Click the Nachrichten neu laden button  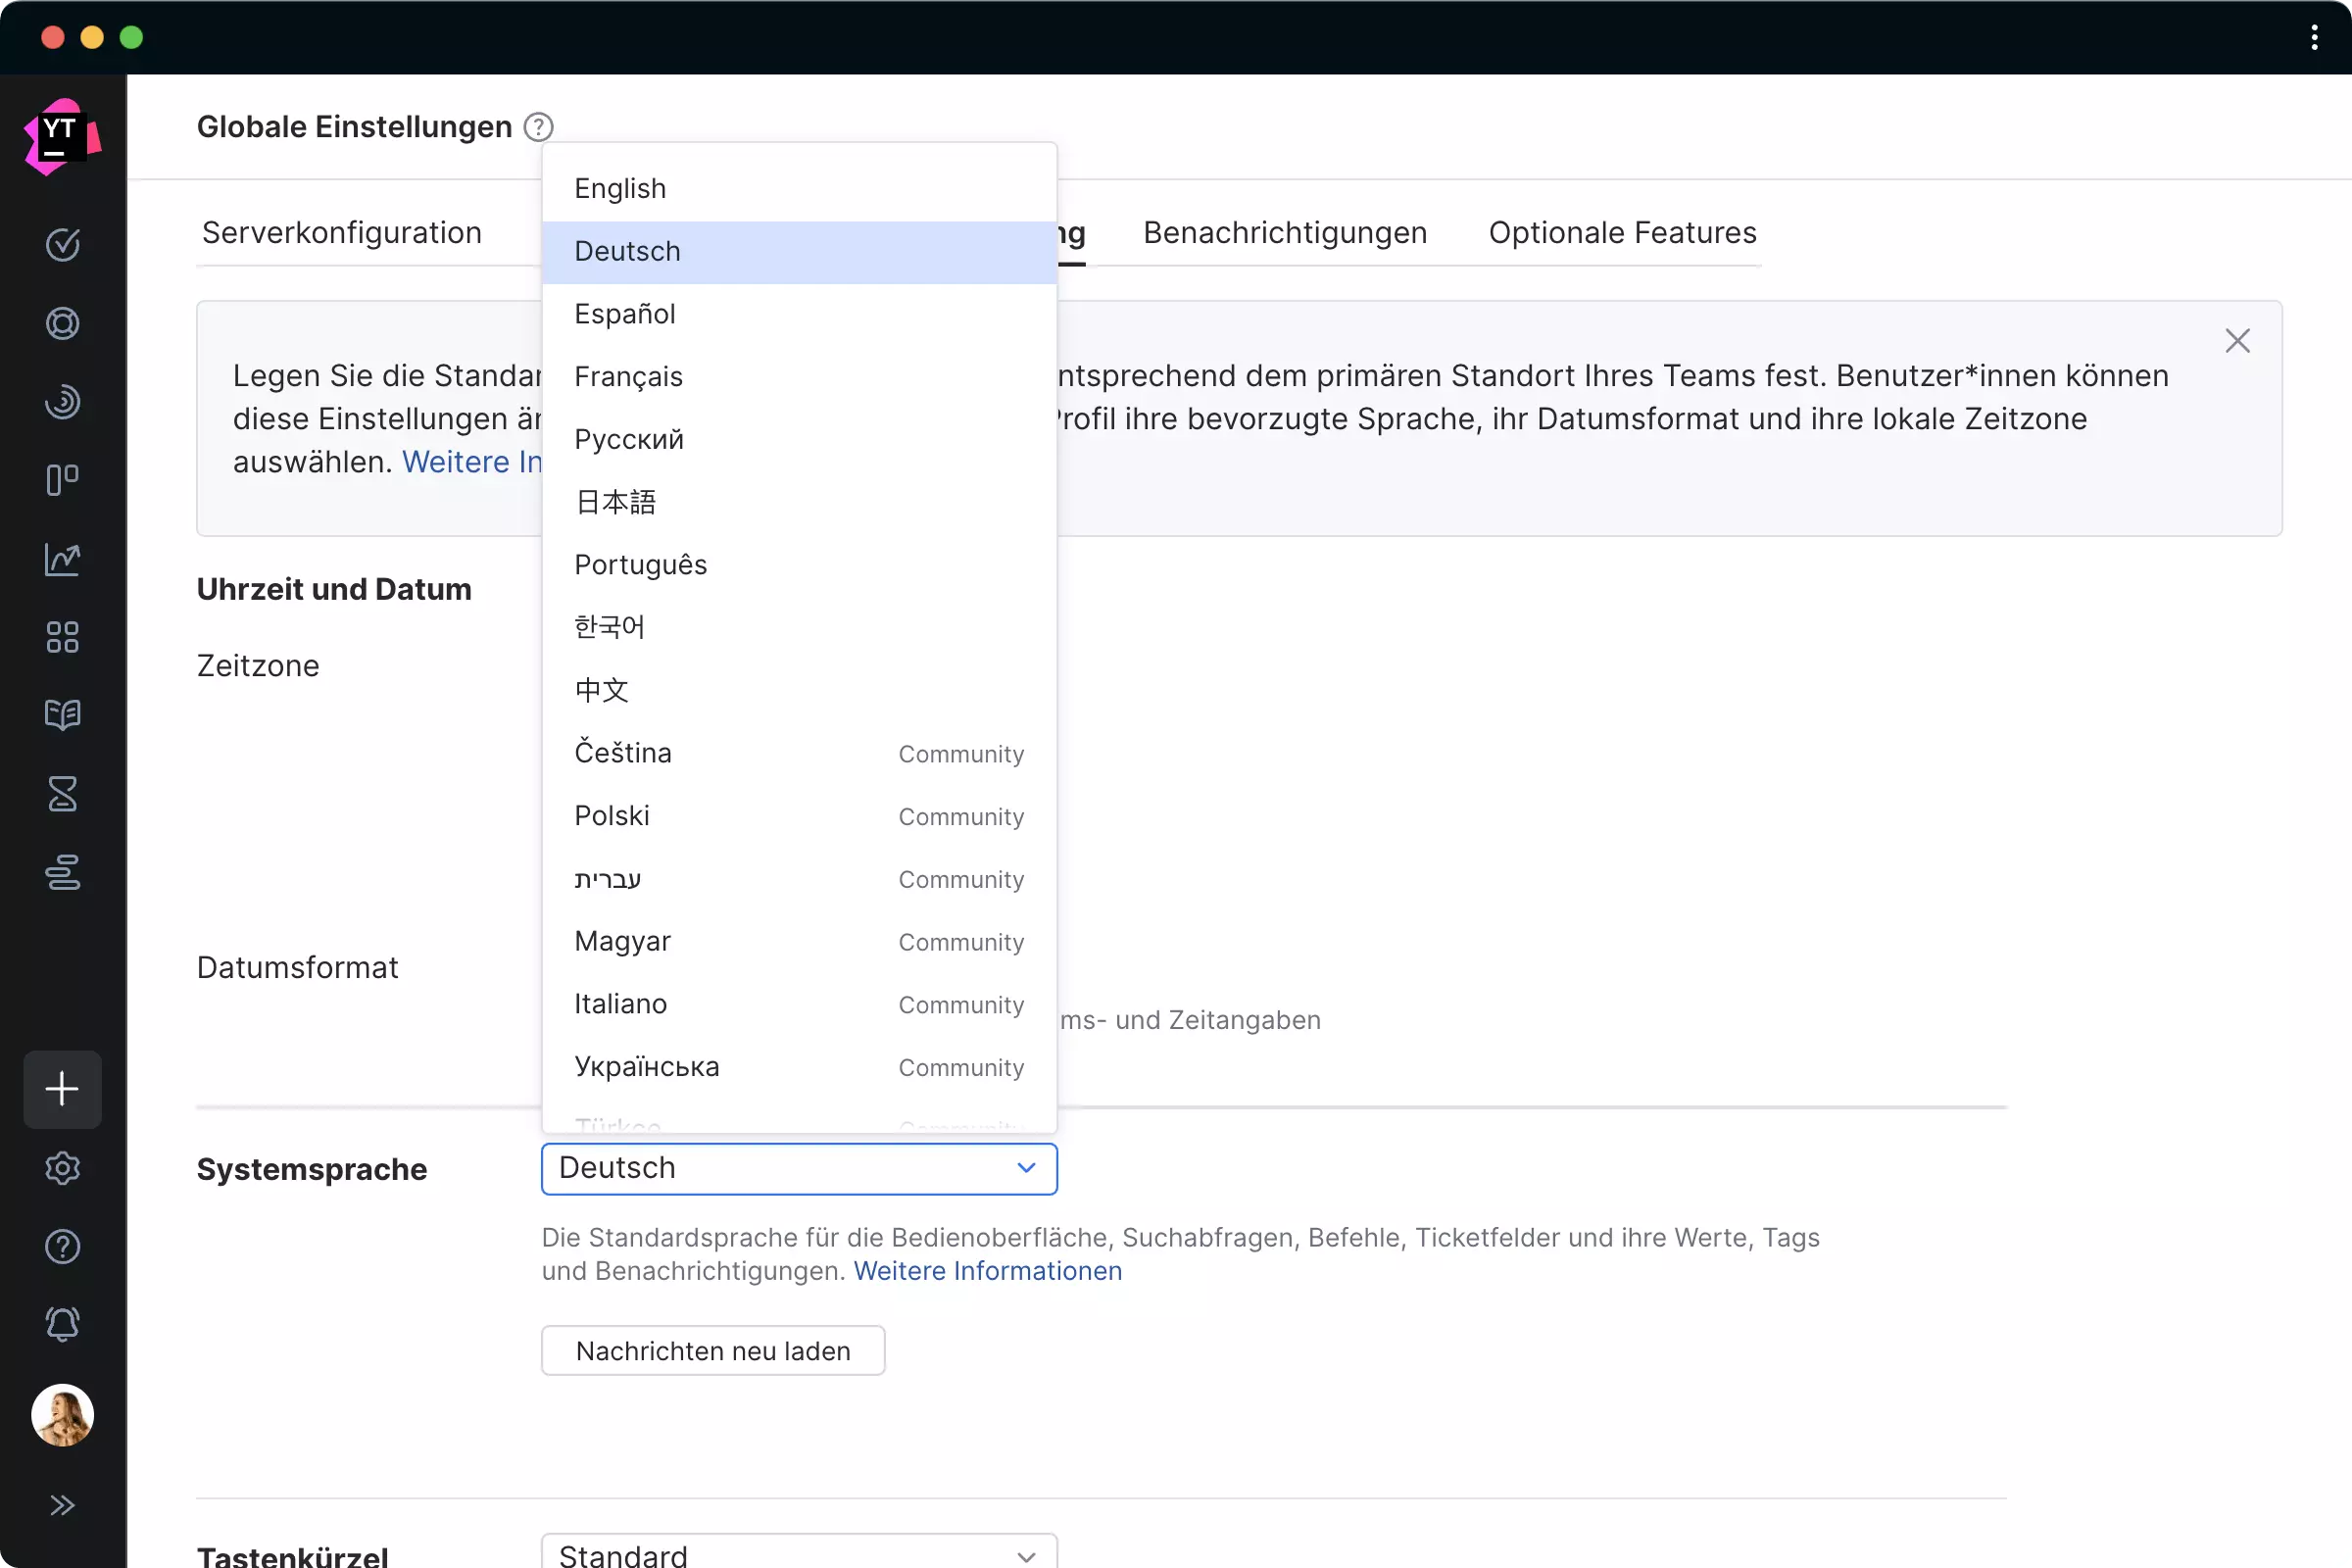point(712,1351)
